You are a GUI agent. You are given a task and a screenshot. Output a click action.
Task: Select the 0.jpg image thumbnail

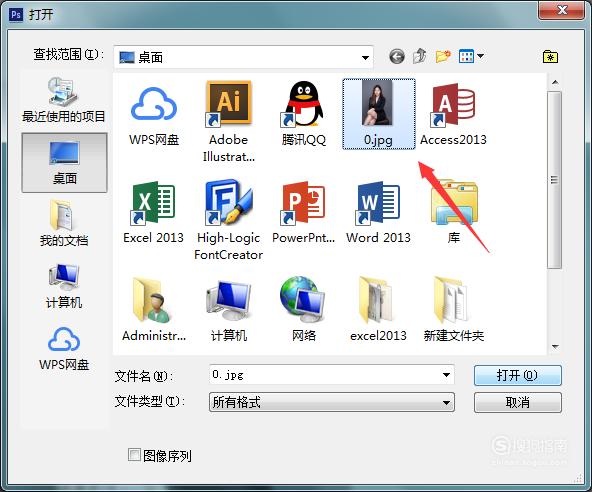tap(379, 114)
